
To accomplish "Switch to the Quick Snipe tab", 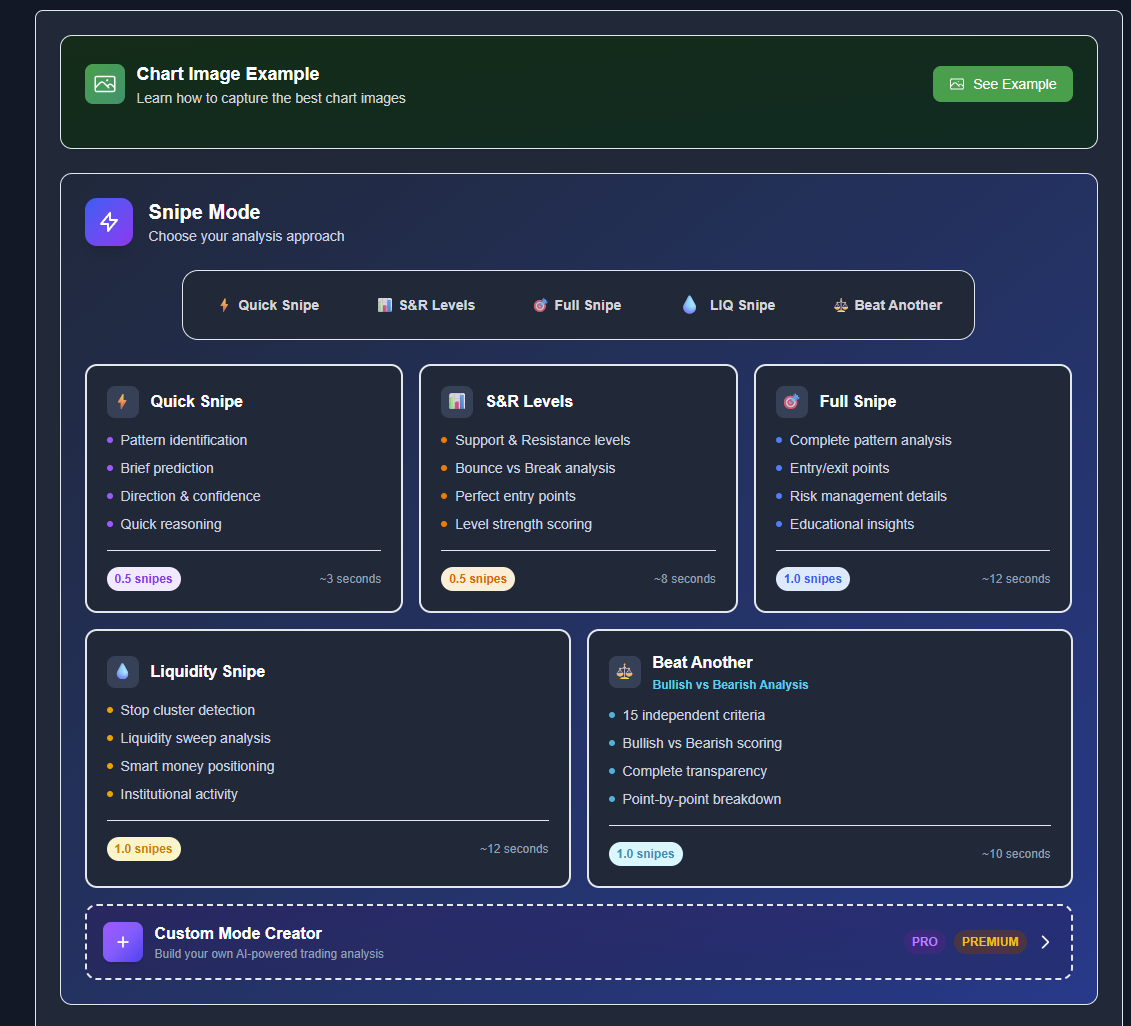I will point(269,304).
